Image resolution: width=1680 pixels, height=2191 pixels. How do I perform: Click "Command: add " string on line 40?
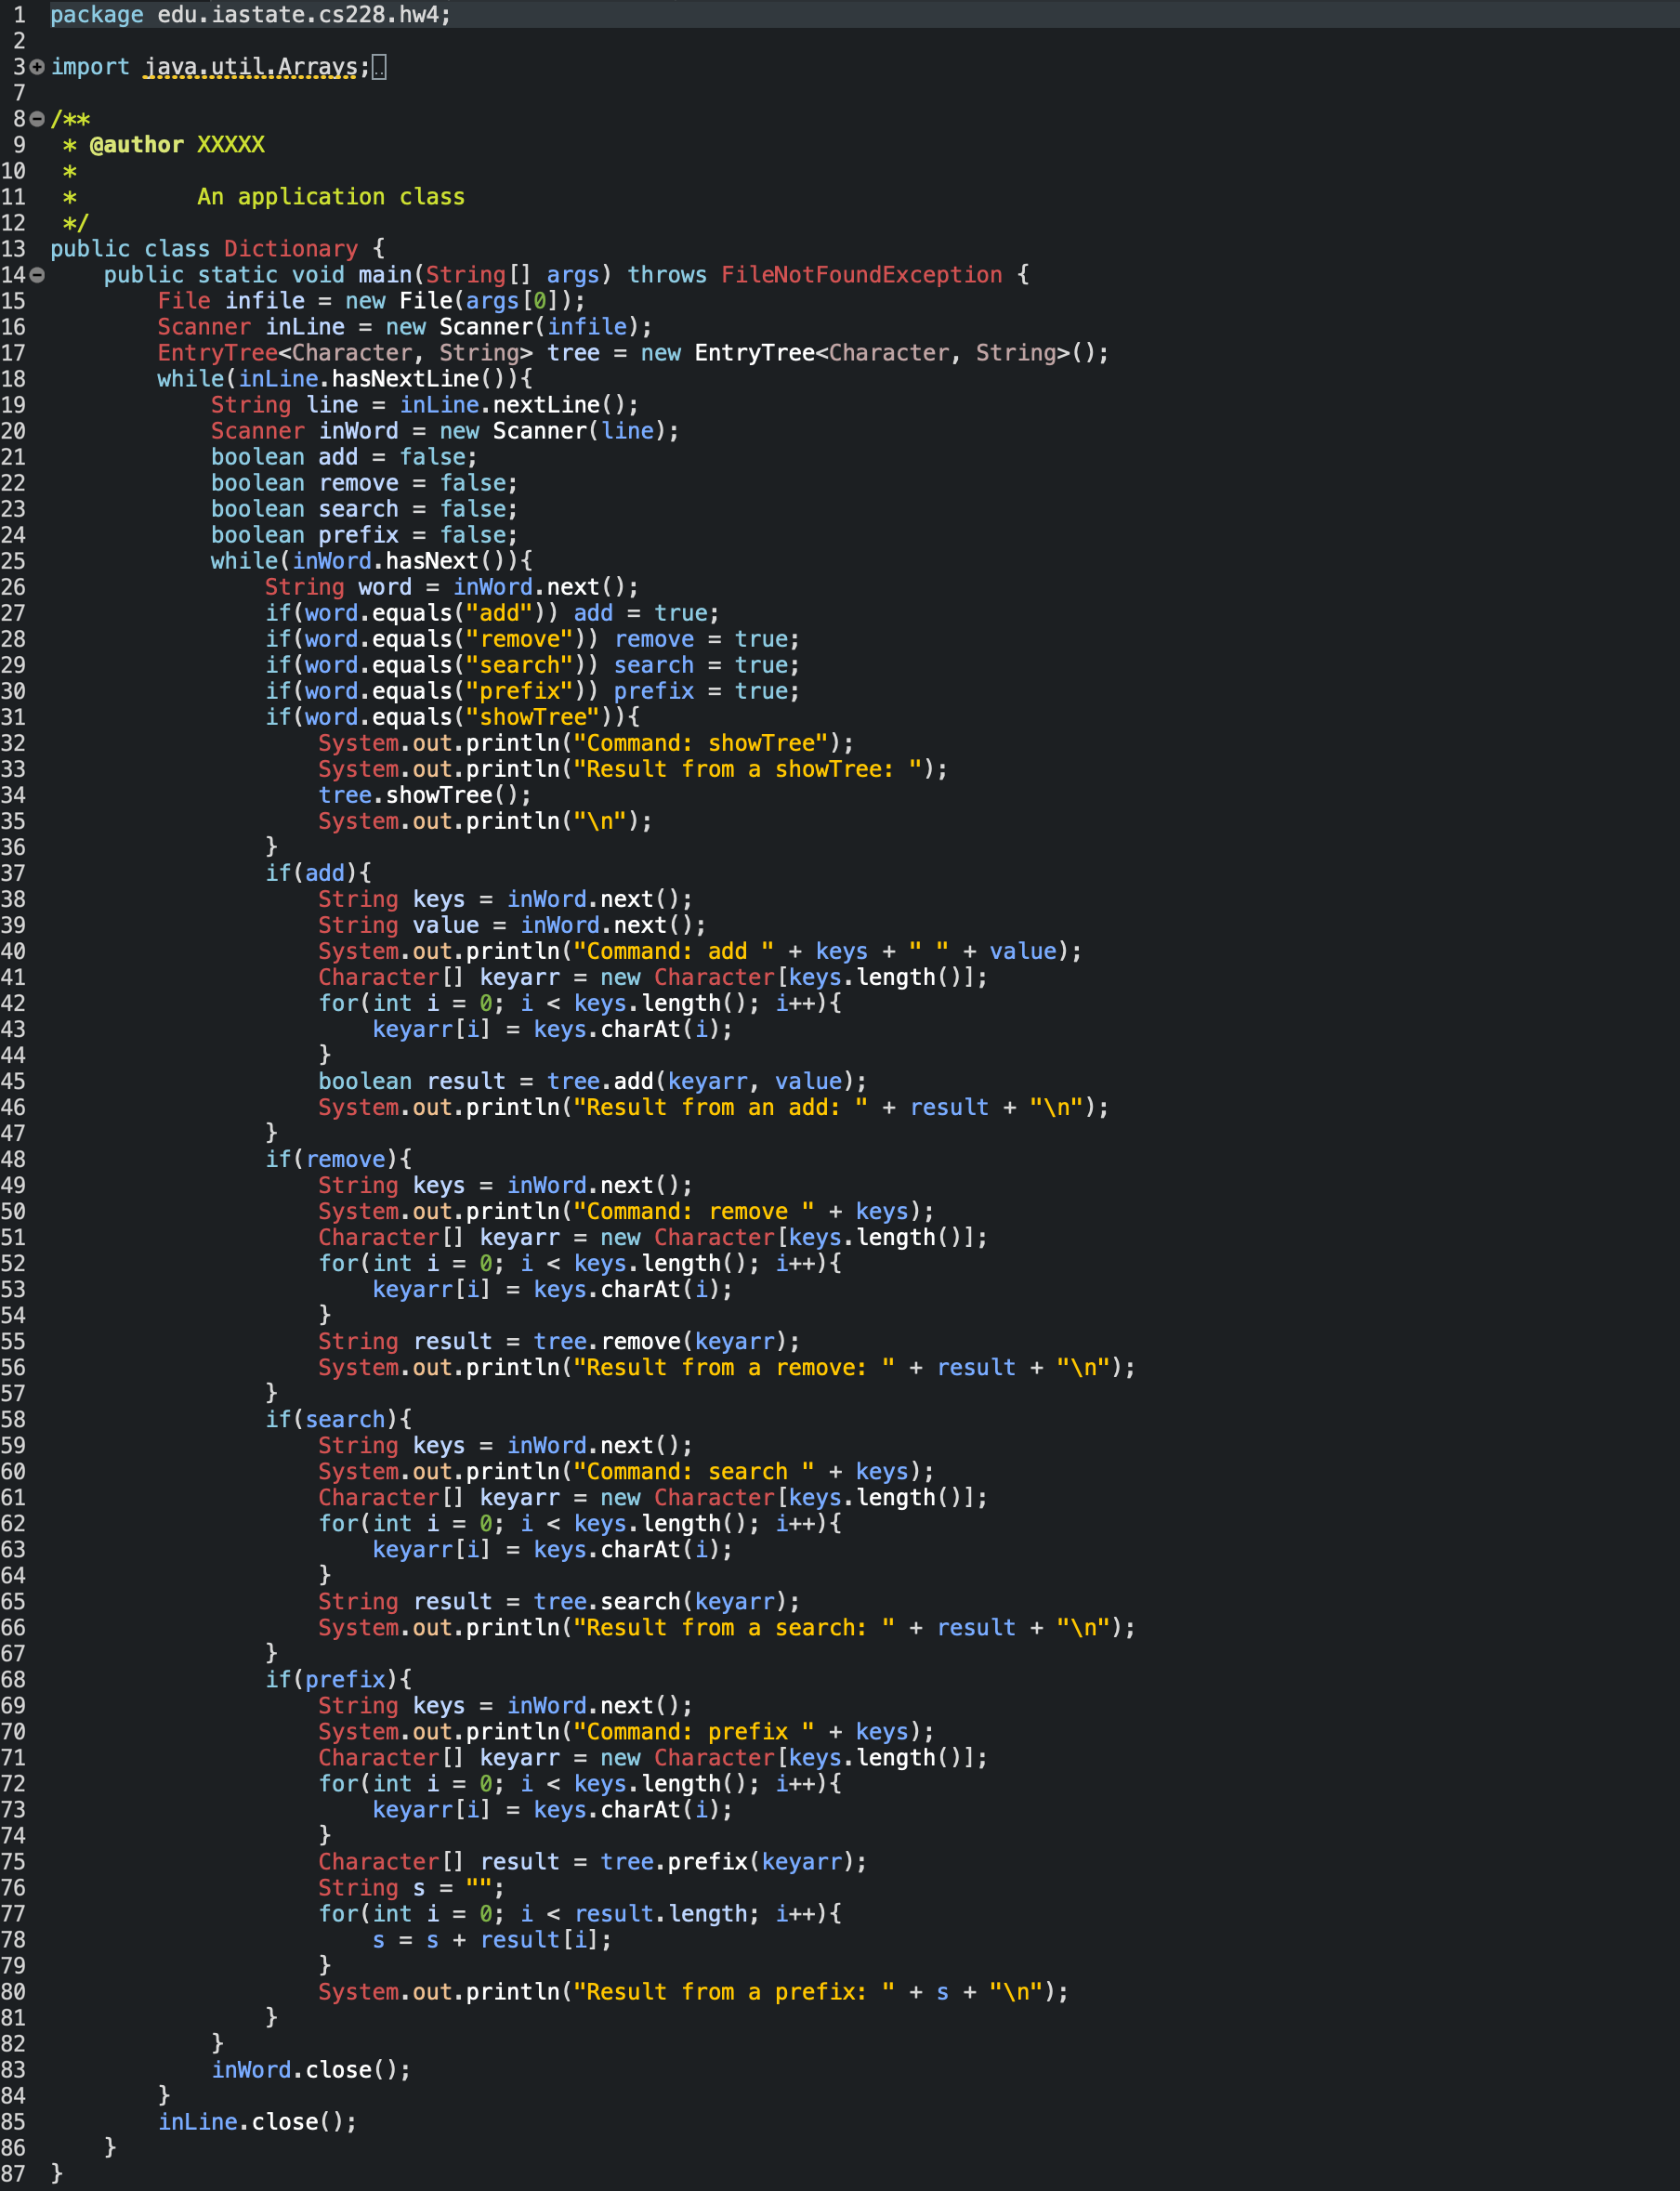tap(673, 951)
